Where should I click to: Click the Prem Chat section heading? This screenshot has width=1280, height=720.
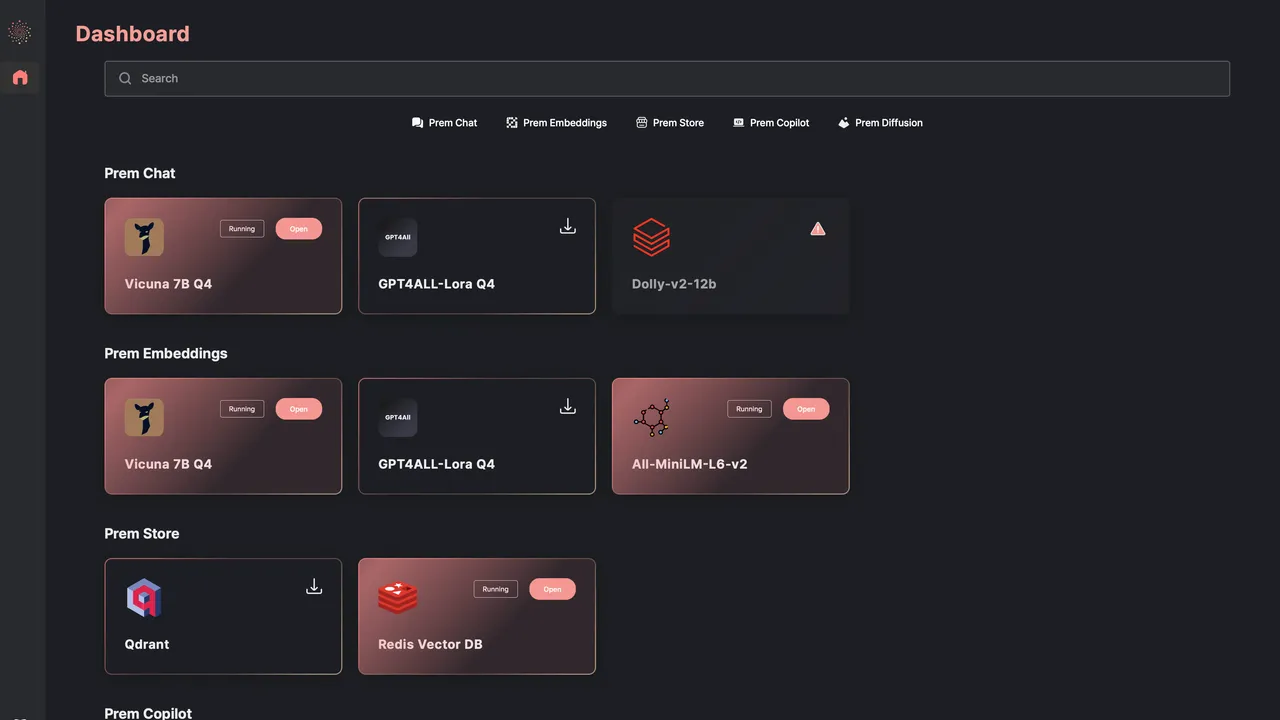tap(140, 173)
